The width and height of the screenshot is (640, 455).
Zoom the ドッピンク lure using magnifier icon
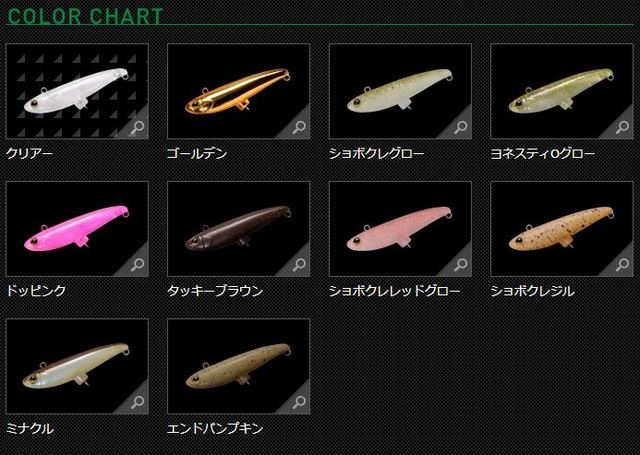(x=138, y=264)
